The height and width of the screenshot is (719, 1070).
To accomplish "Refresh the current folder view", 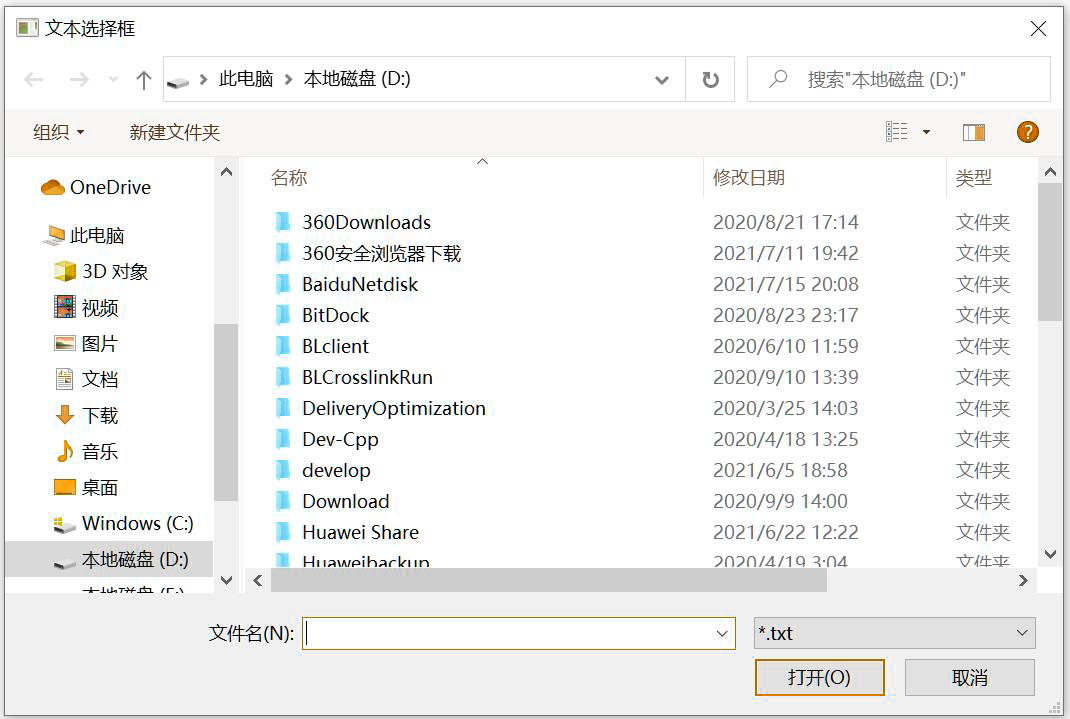I will pos(710,80).
